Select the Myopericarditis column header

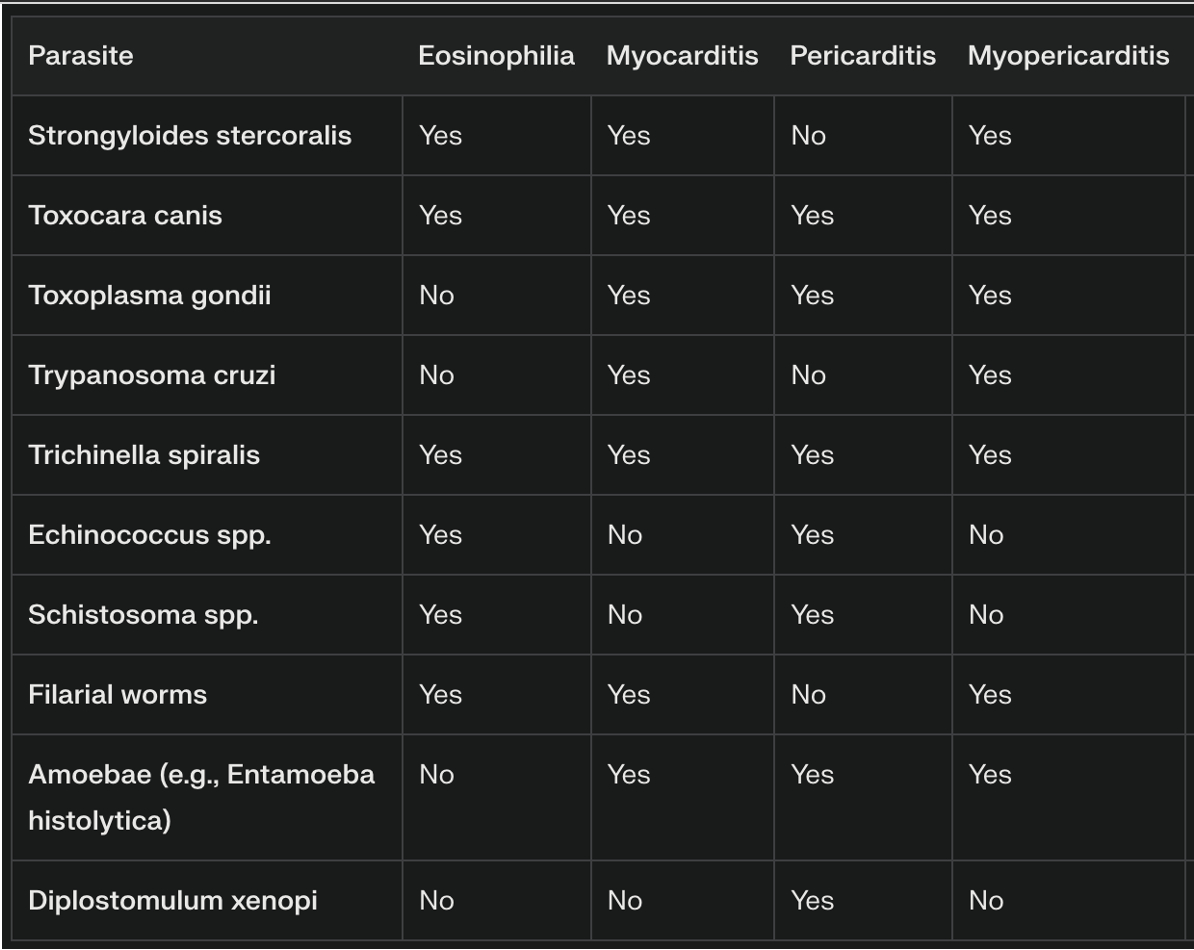point(1068,56)
